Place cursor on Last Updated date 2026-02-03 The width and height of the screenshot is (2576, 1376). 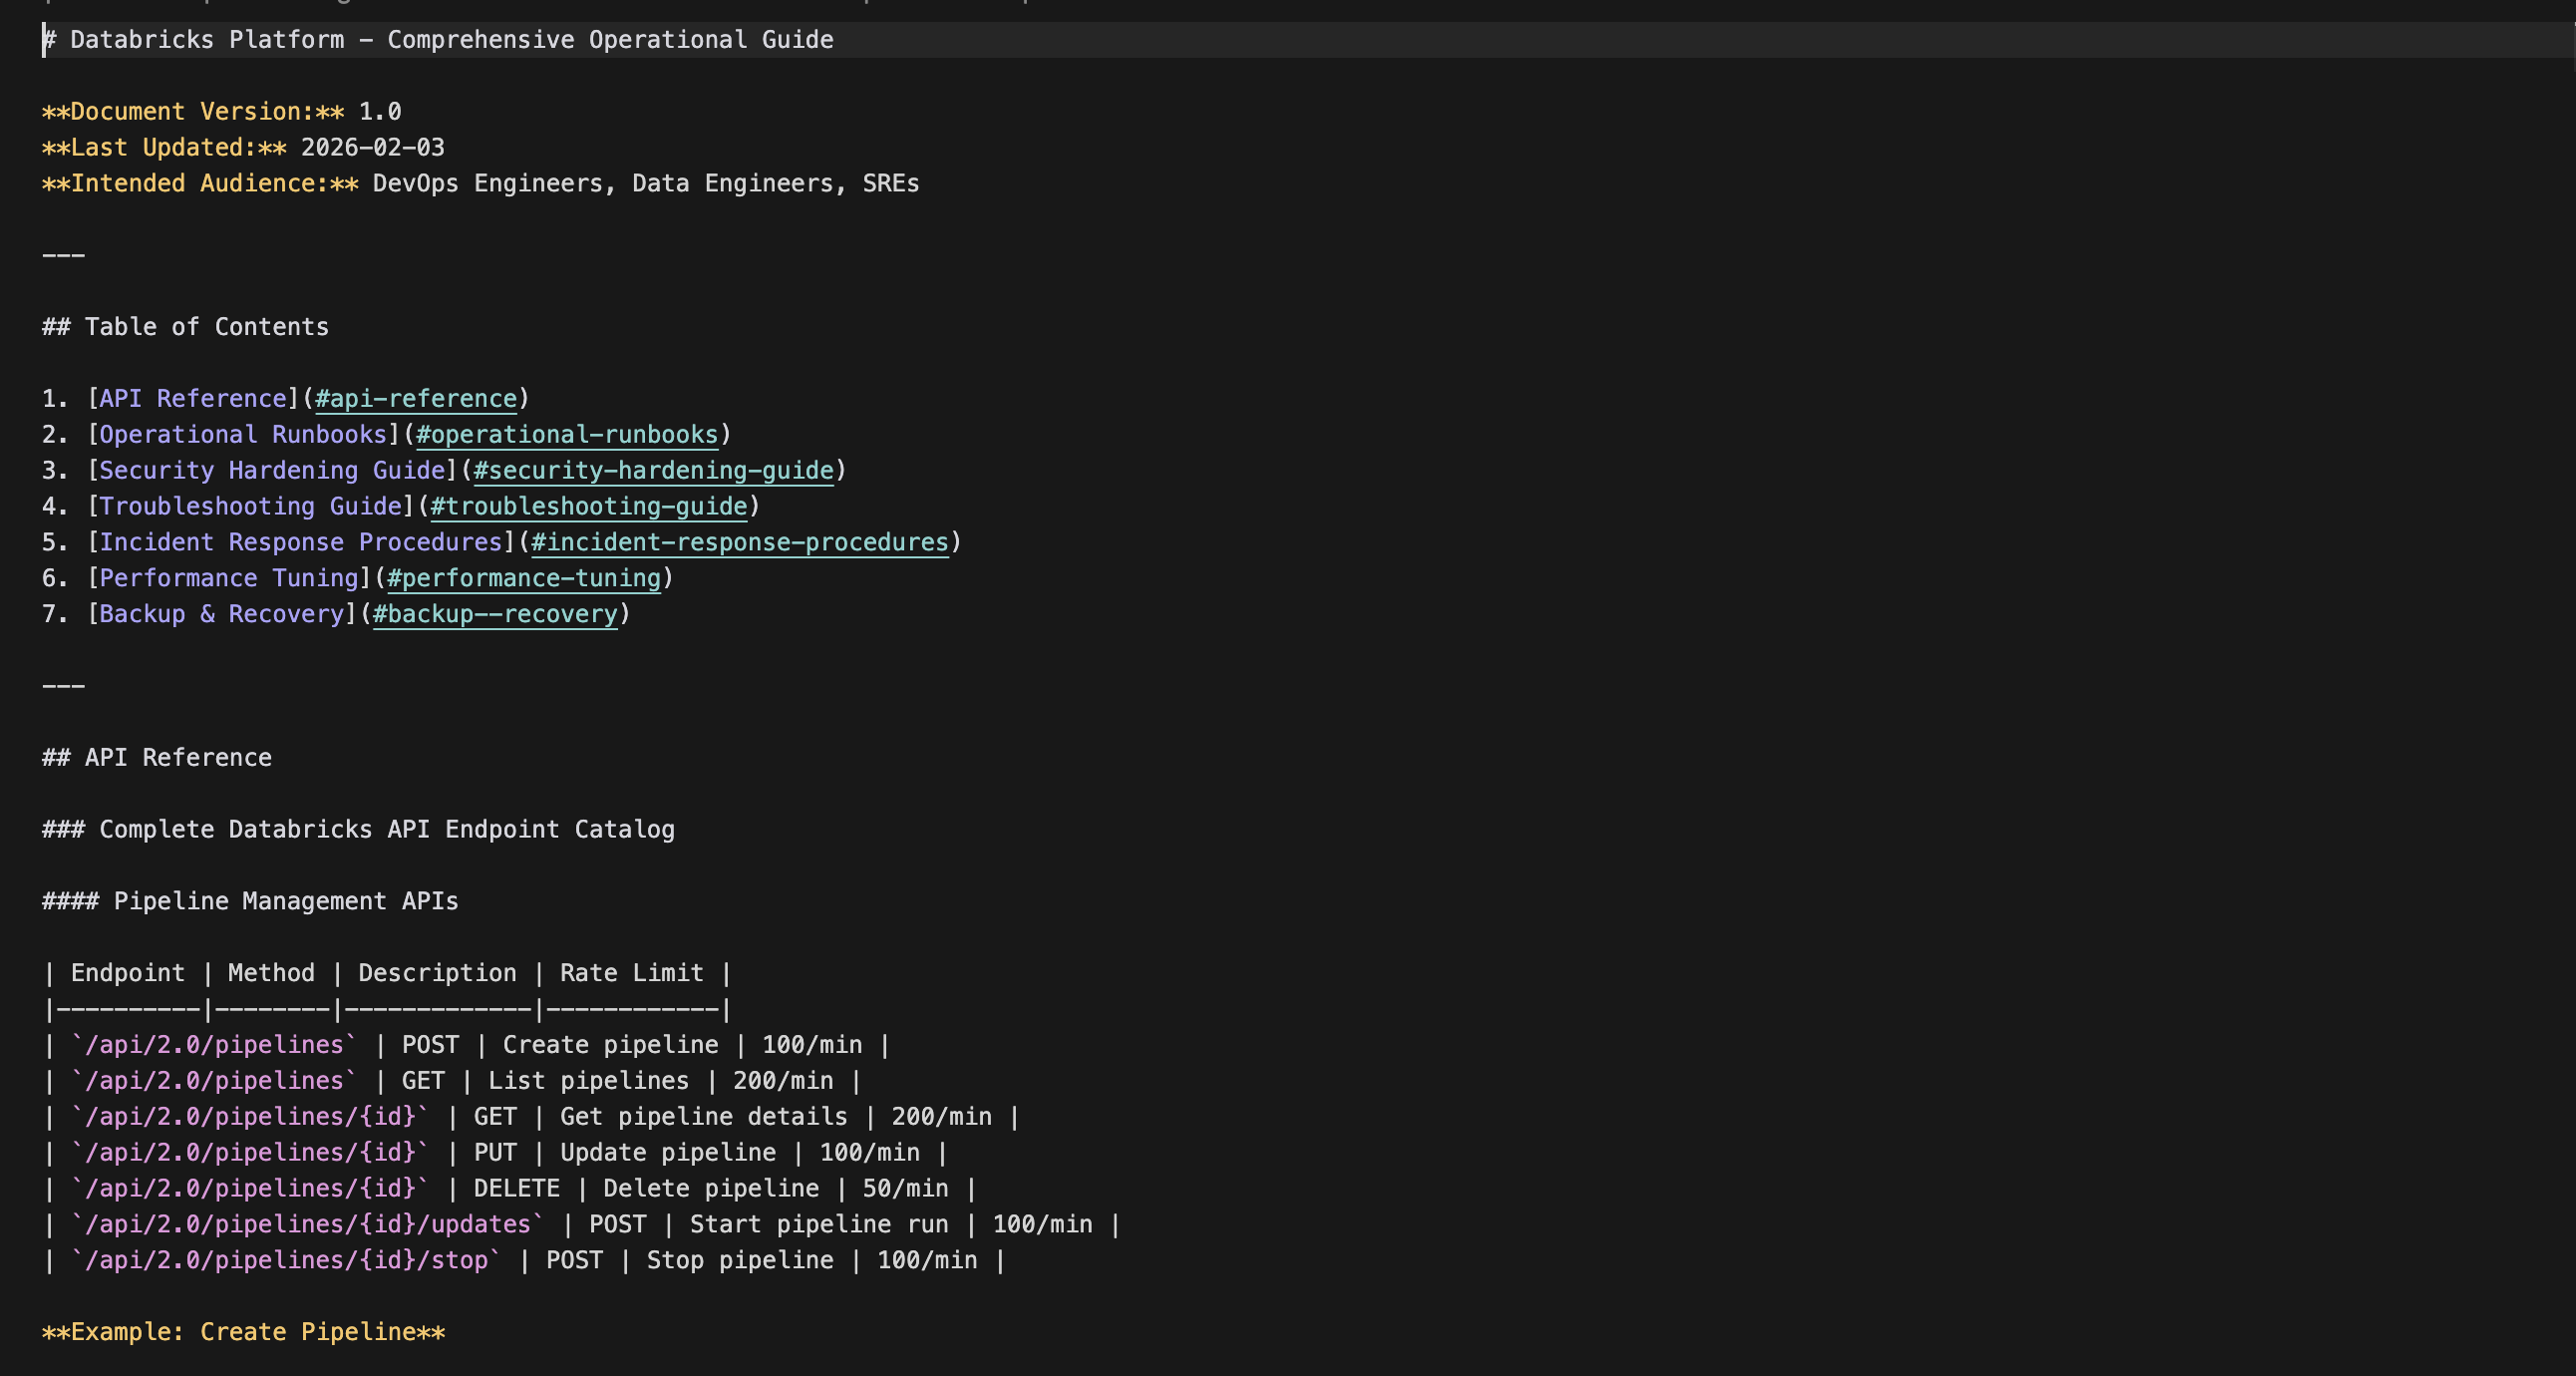pos(372,148)
